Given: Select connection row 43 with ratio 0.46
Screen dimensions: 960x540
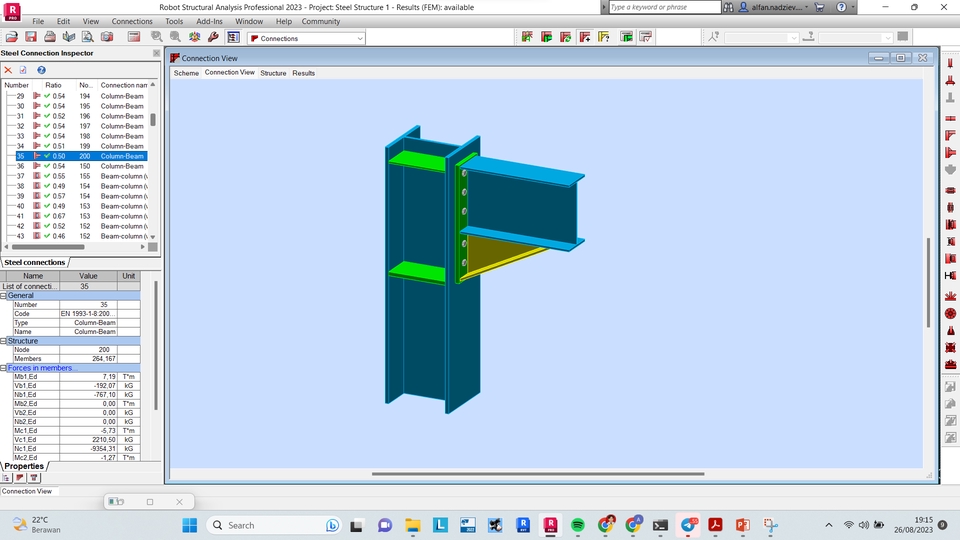Looking at the screenshot, I should click(x=80, y=236).
